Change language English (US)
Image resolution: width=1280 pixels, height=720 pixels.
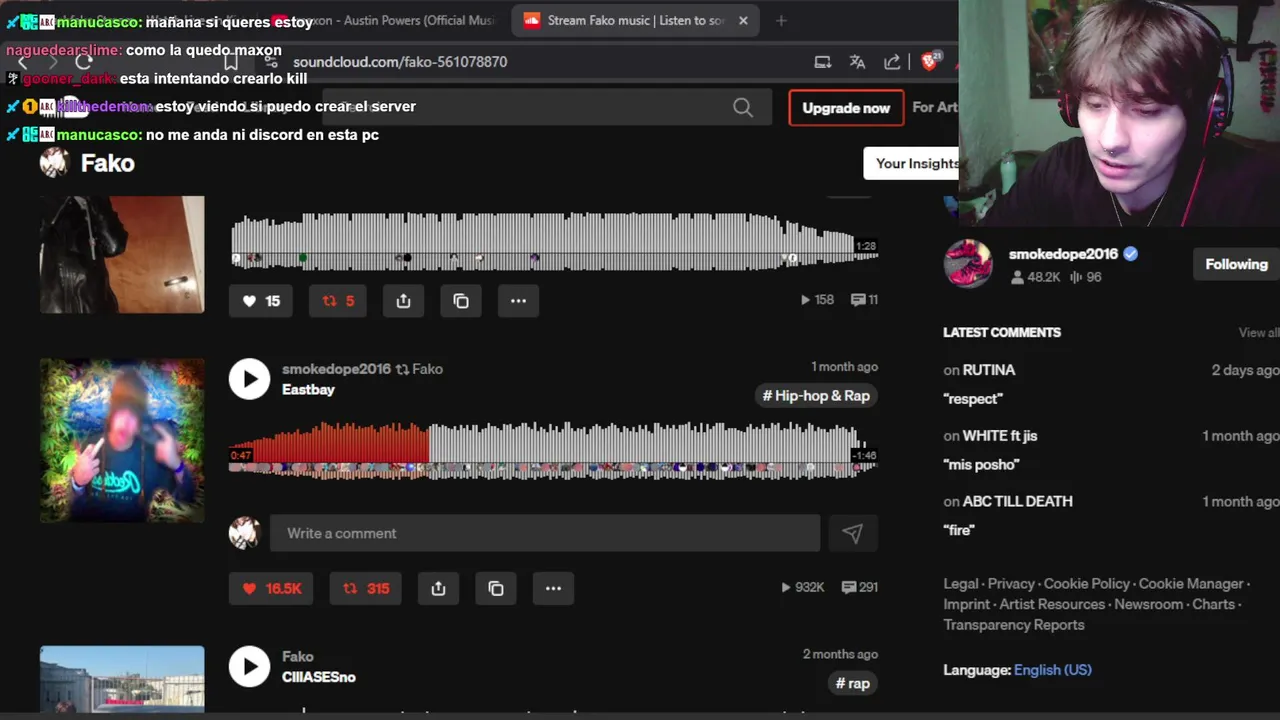1052,670
